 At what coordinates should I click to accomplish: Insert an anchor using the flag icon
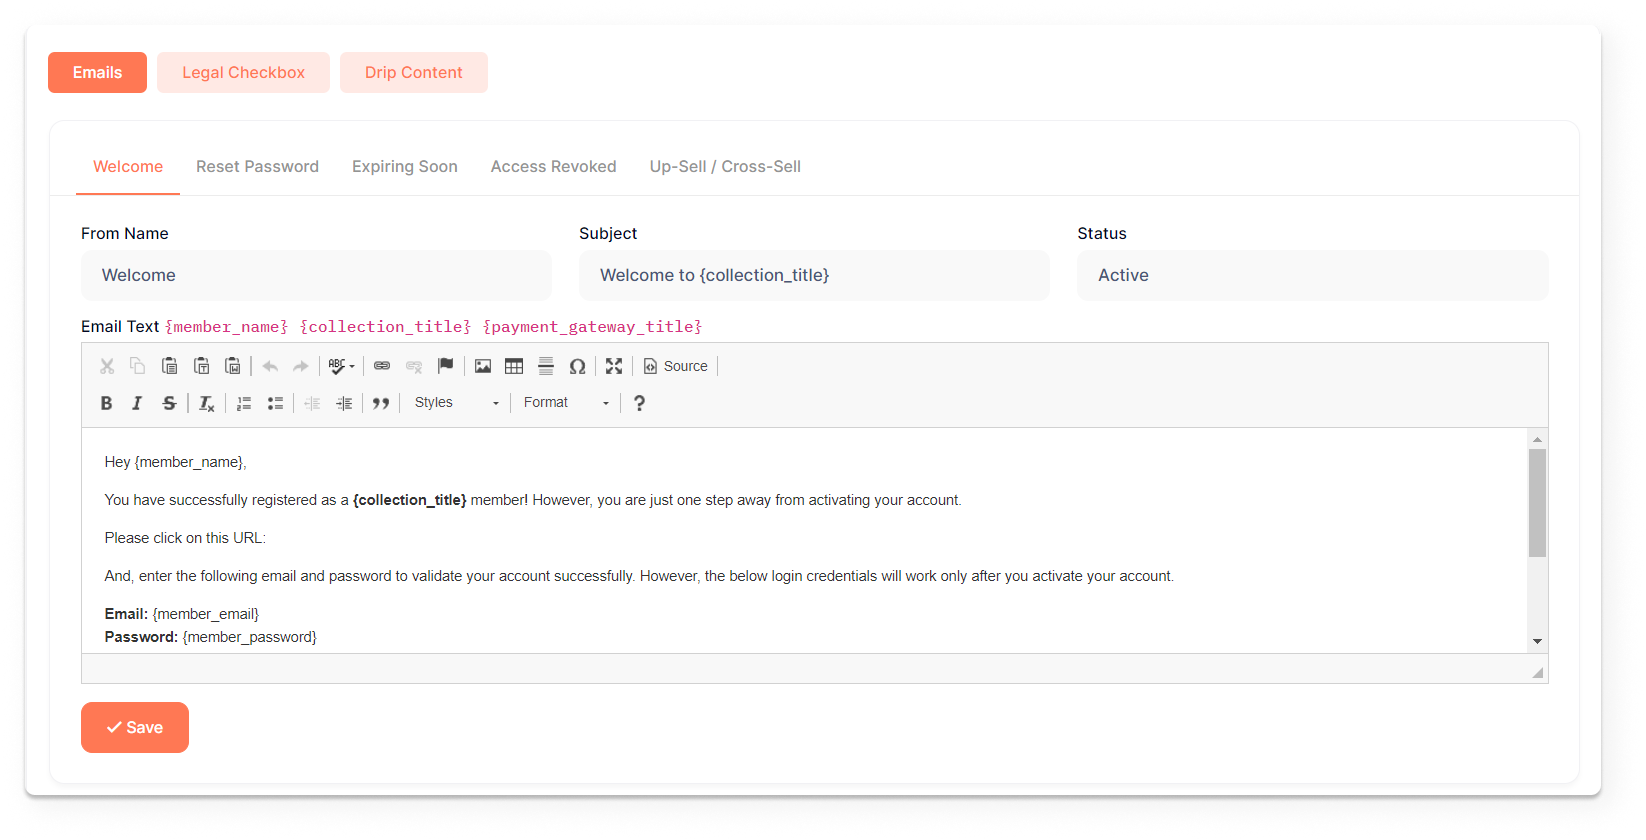[x=446, y=366]
